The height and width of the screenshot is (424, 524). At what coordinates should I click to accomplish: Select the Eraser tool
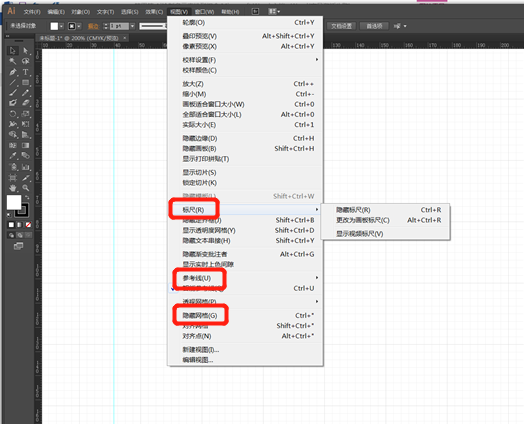point(25,103)
